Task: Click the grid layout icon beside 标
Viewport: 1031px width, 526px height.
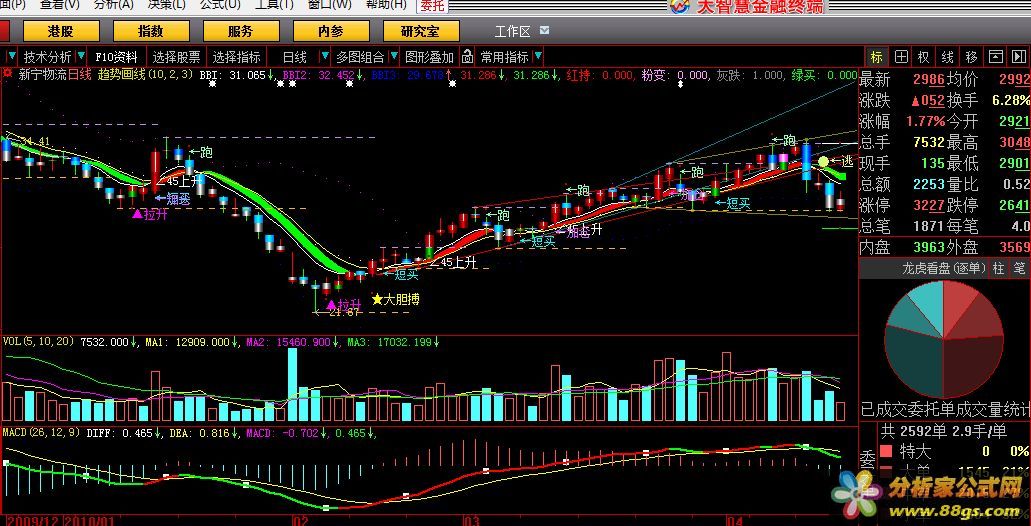Action: point(900,57)
